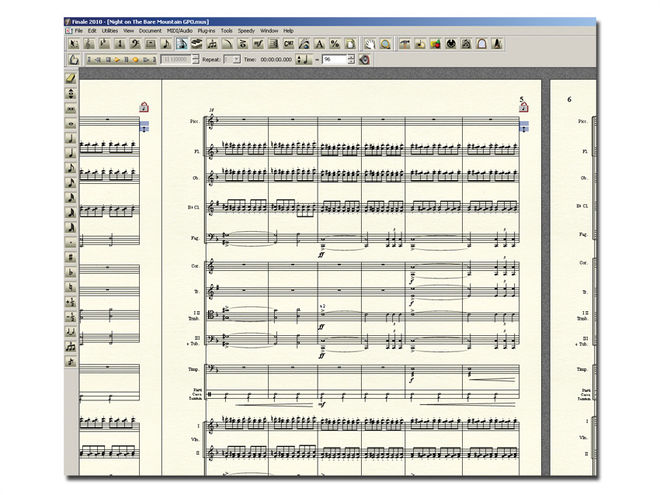Select the Articulation tool
The height and width of the screenshot is (495, 660).
(242, 44)
